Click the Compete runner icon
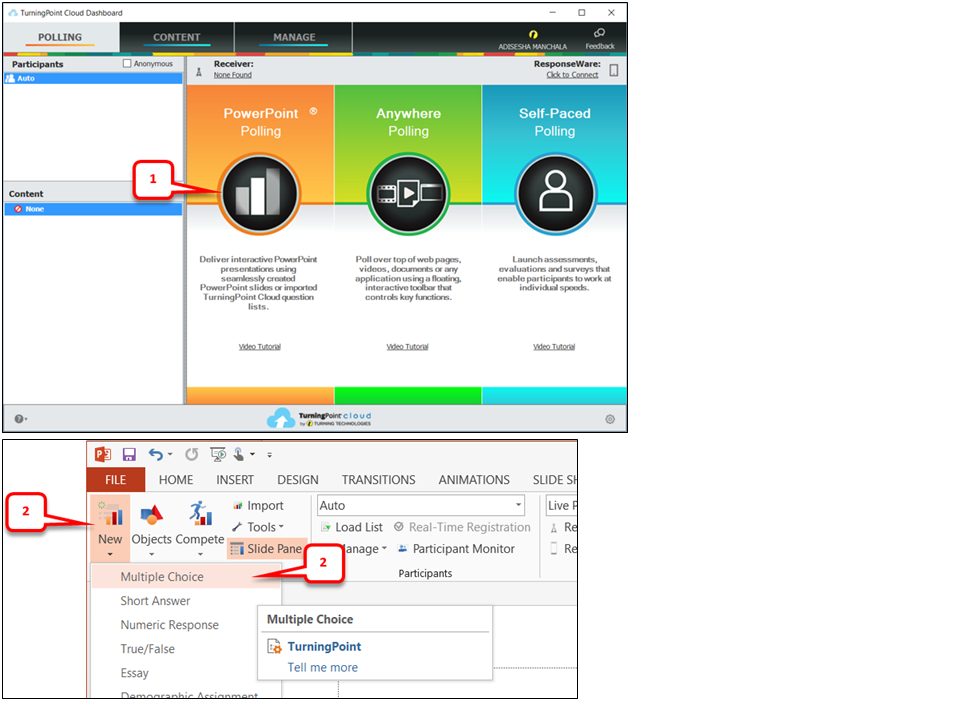Screen dimensions: 960x701 [200, 513]
